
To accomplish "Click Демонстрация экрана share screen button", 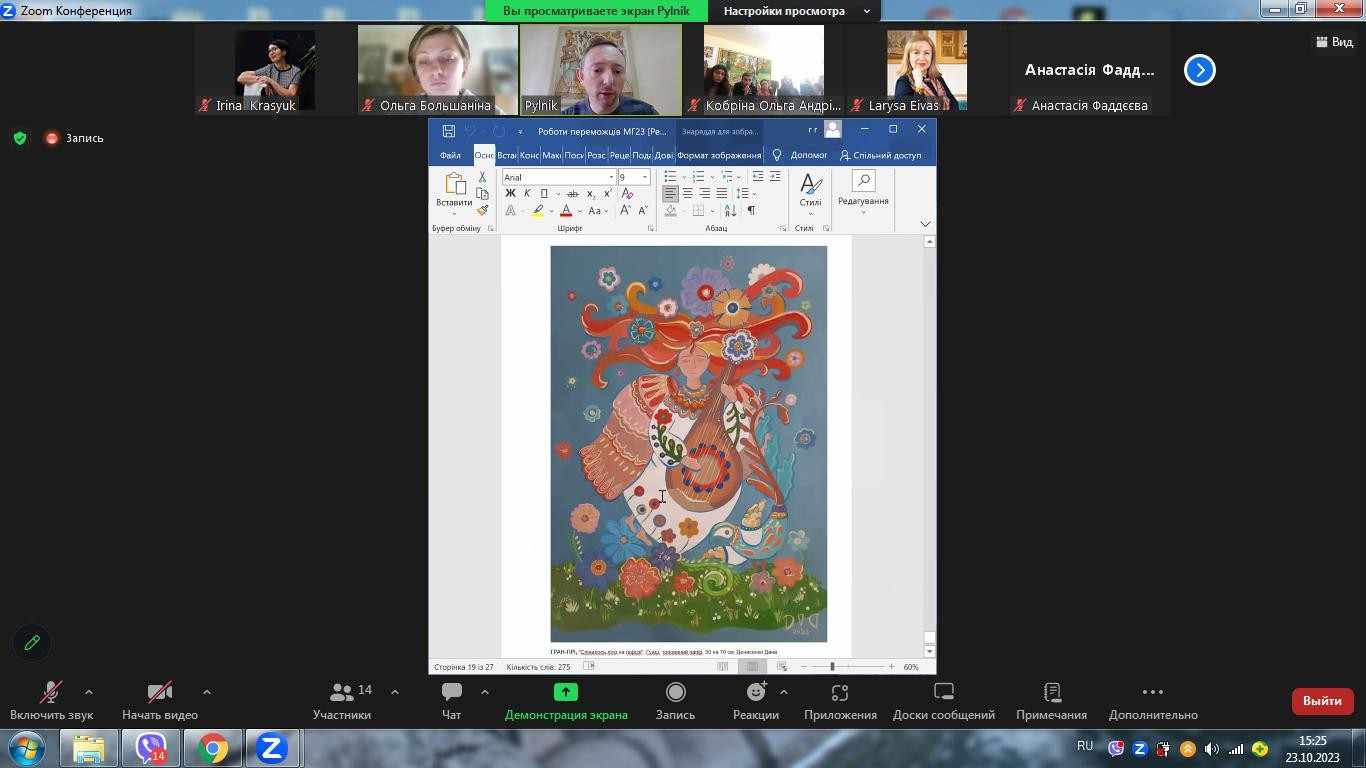I will tap(566, 701).
